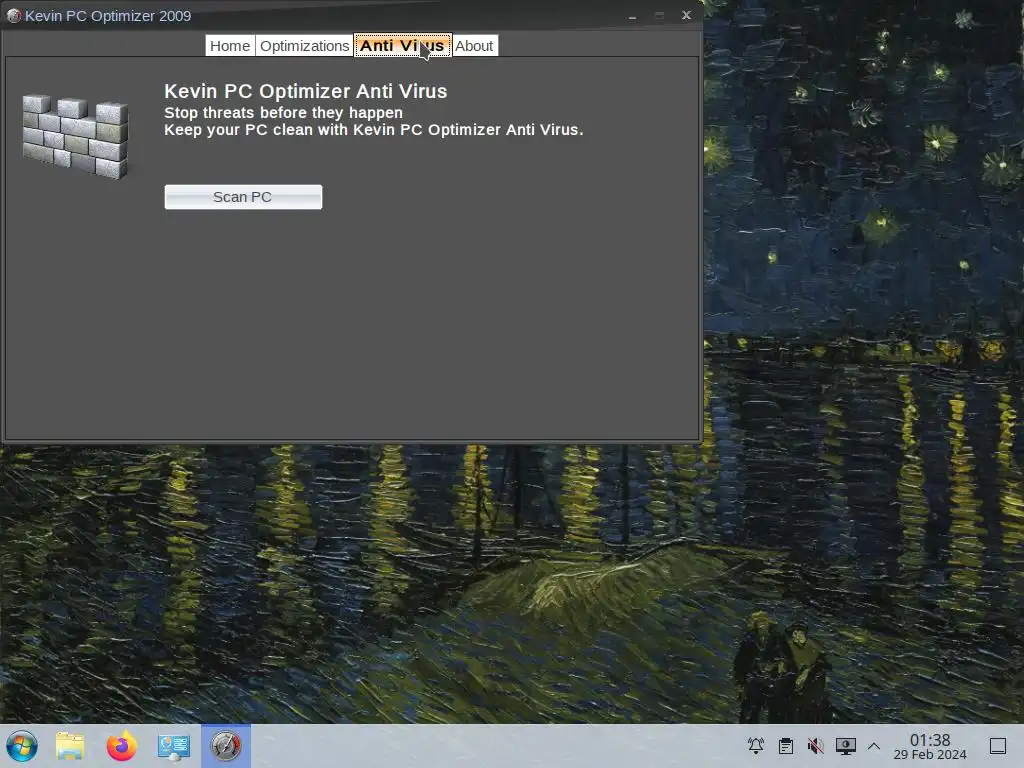Click the show desktop button

998,746
